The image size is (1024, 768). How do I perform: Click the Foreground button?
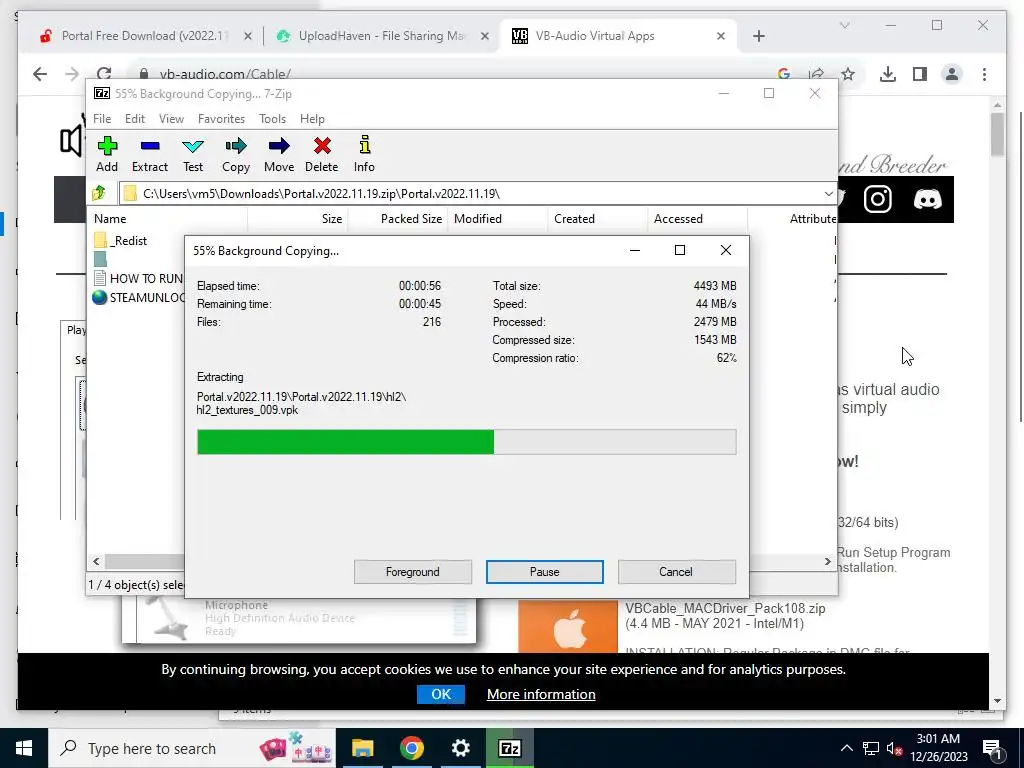pos(412,571)
